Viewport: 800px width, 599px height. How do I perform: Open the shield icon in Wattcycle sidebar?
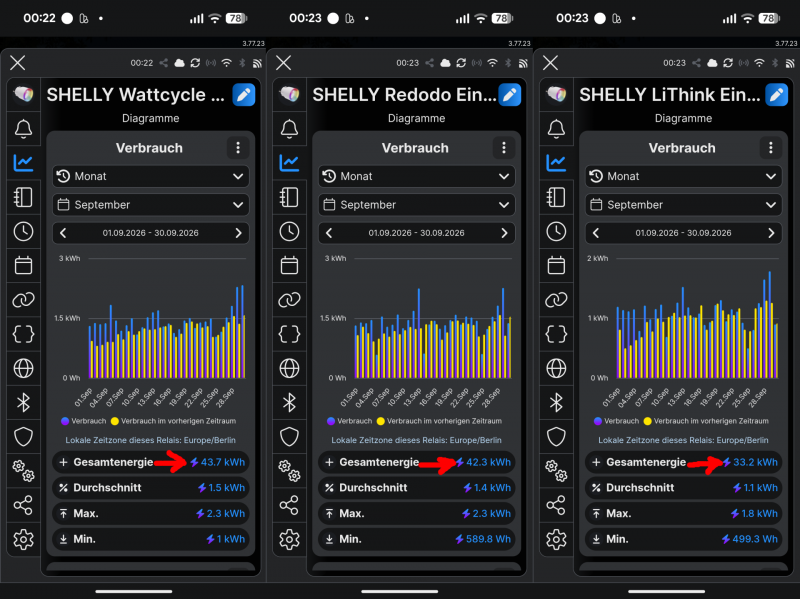pos(23,437)
